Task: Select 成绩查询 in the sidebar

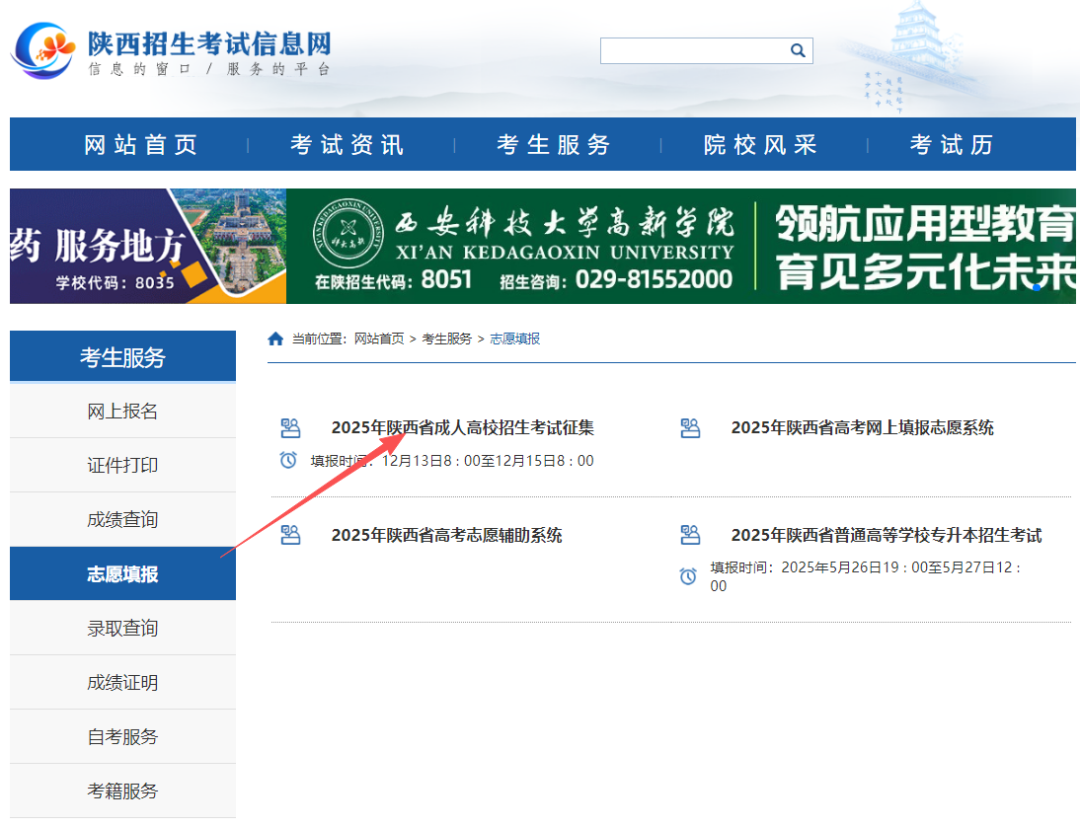Action: pyautogui.click(x=123, y=520)
